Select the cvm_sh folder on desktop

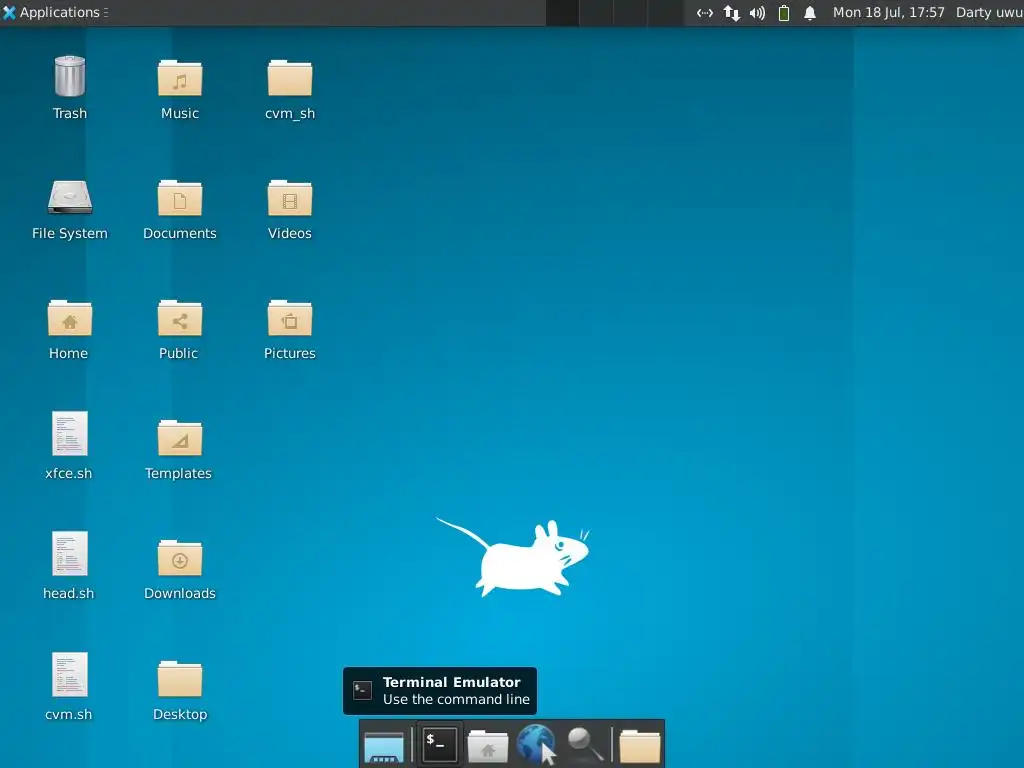tap(290, 78)
